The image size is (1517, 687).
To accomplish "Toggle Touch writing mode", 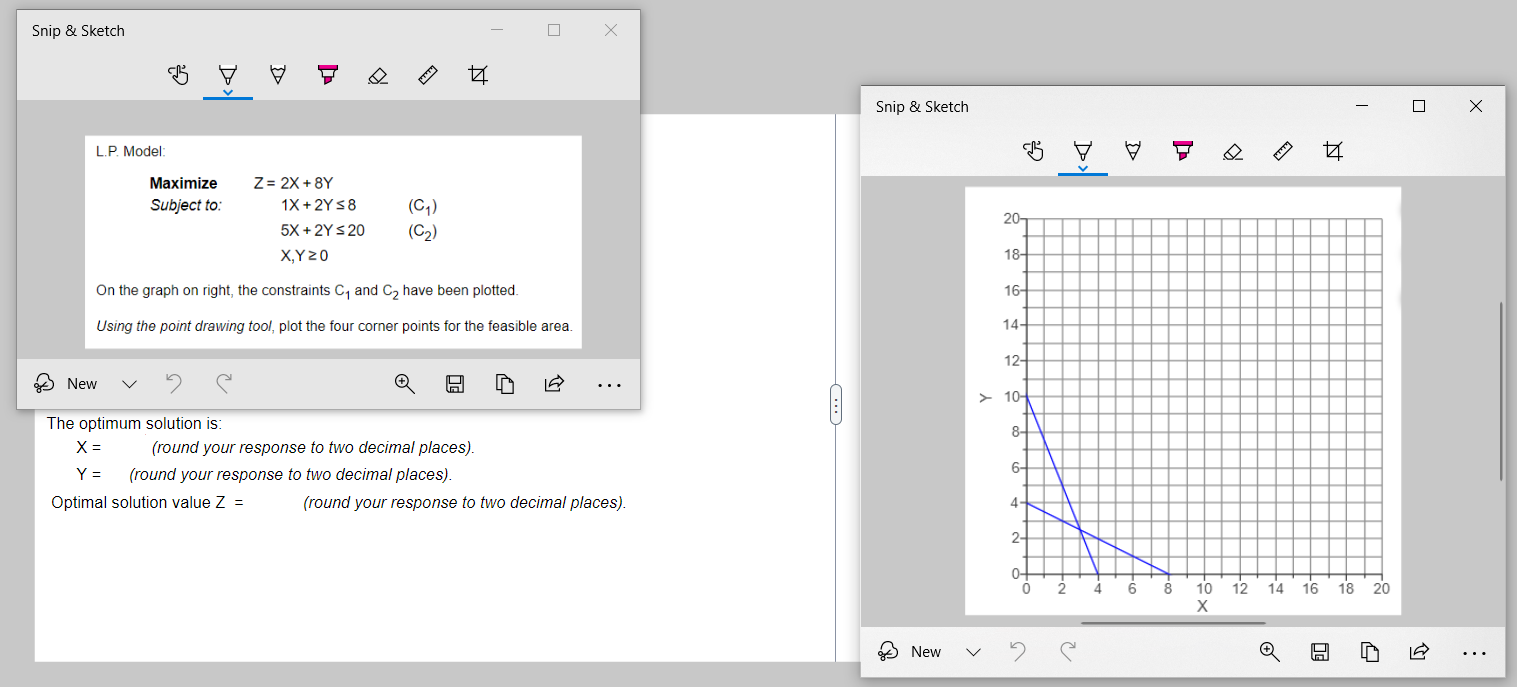I will coord(178,74).
